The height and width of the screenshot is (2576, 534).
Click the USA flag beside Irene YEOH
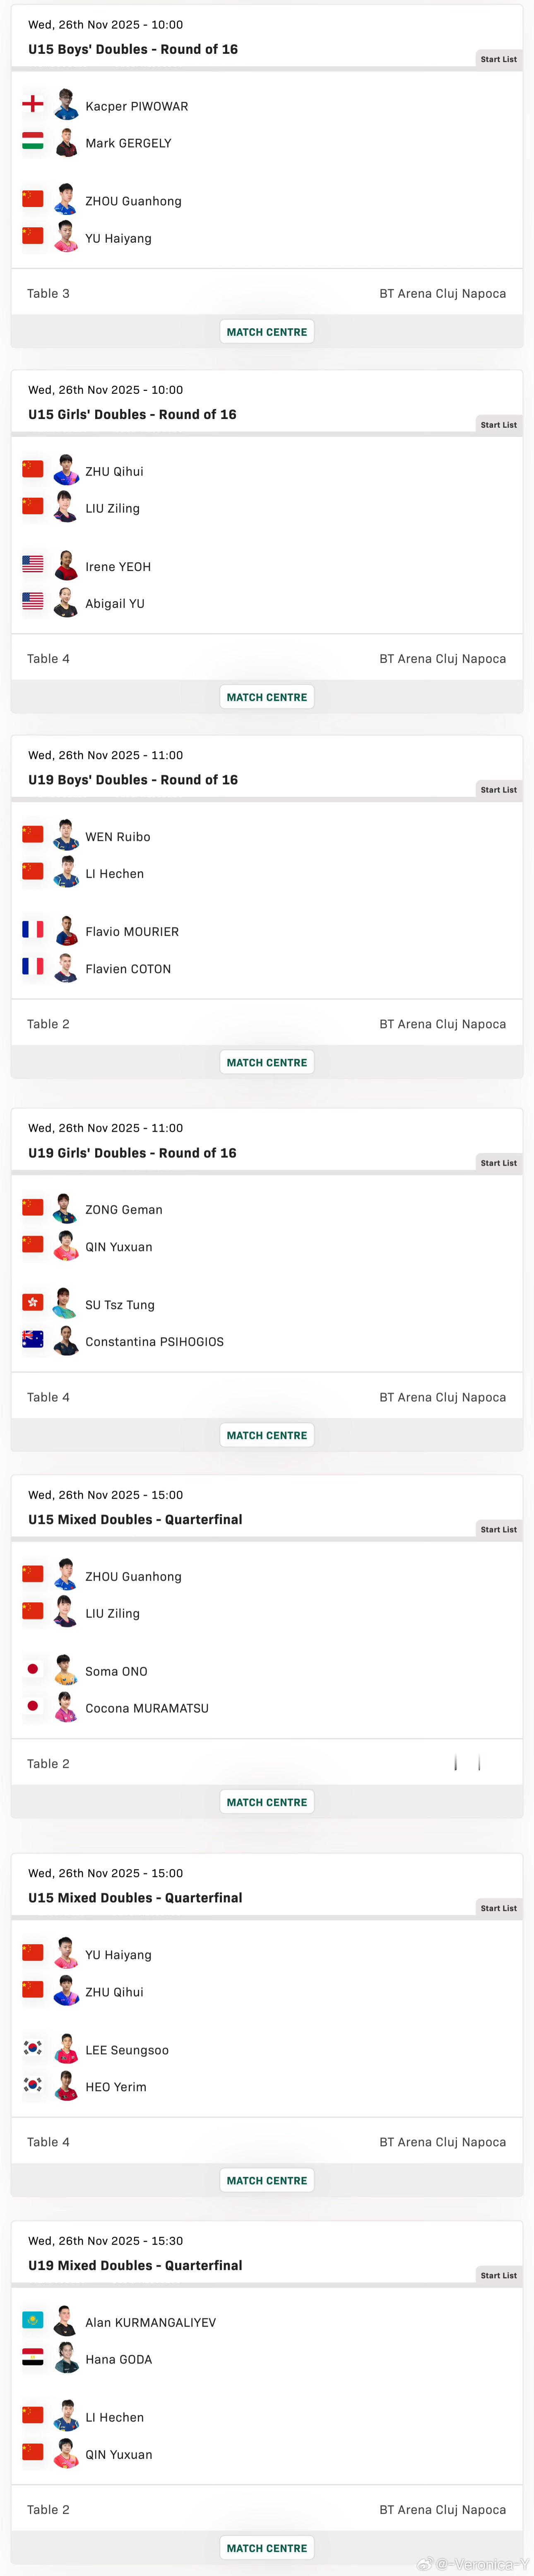(x=33, y=565)
